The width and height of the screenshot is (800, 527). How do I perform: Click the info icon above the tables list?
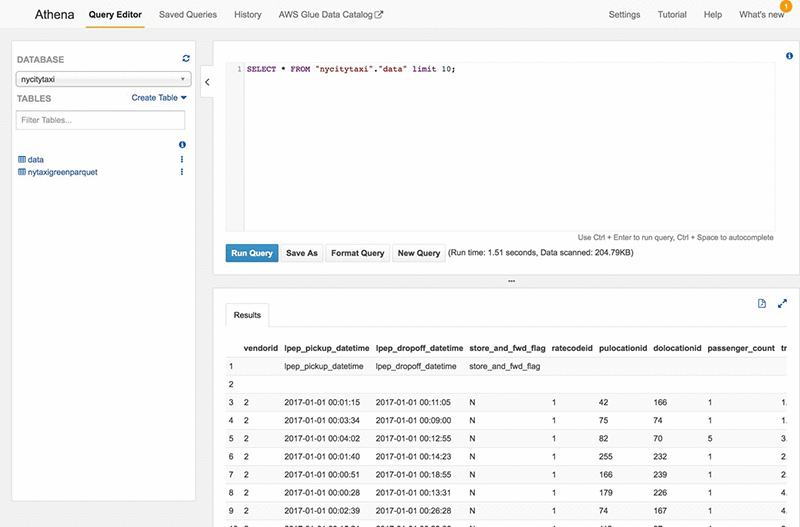pyautogui.click(x=182, y=145)
